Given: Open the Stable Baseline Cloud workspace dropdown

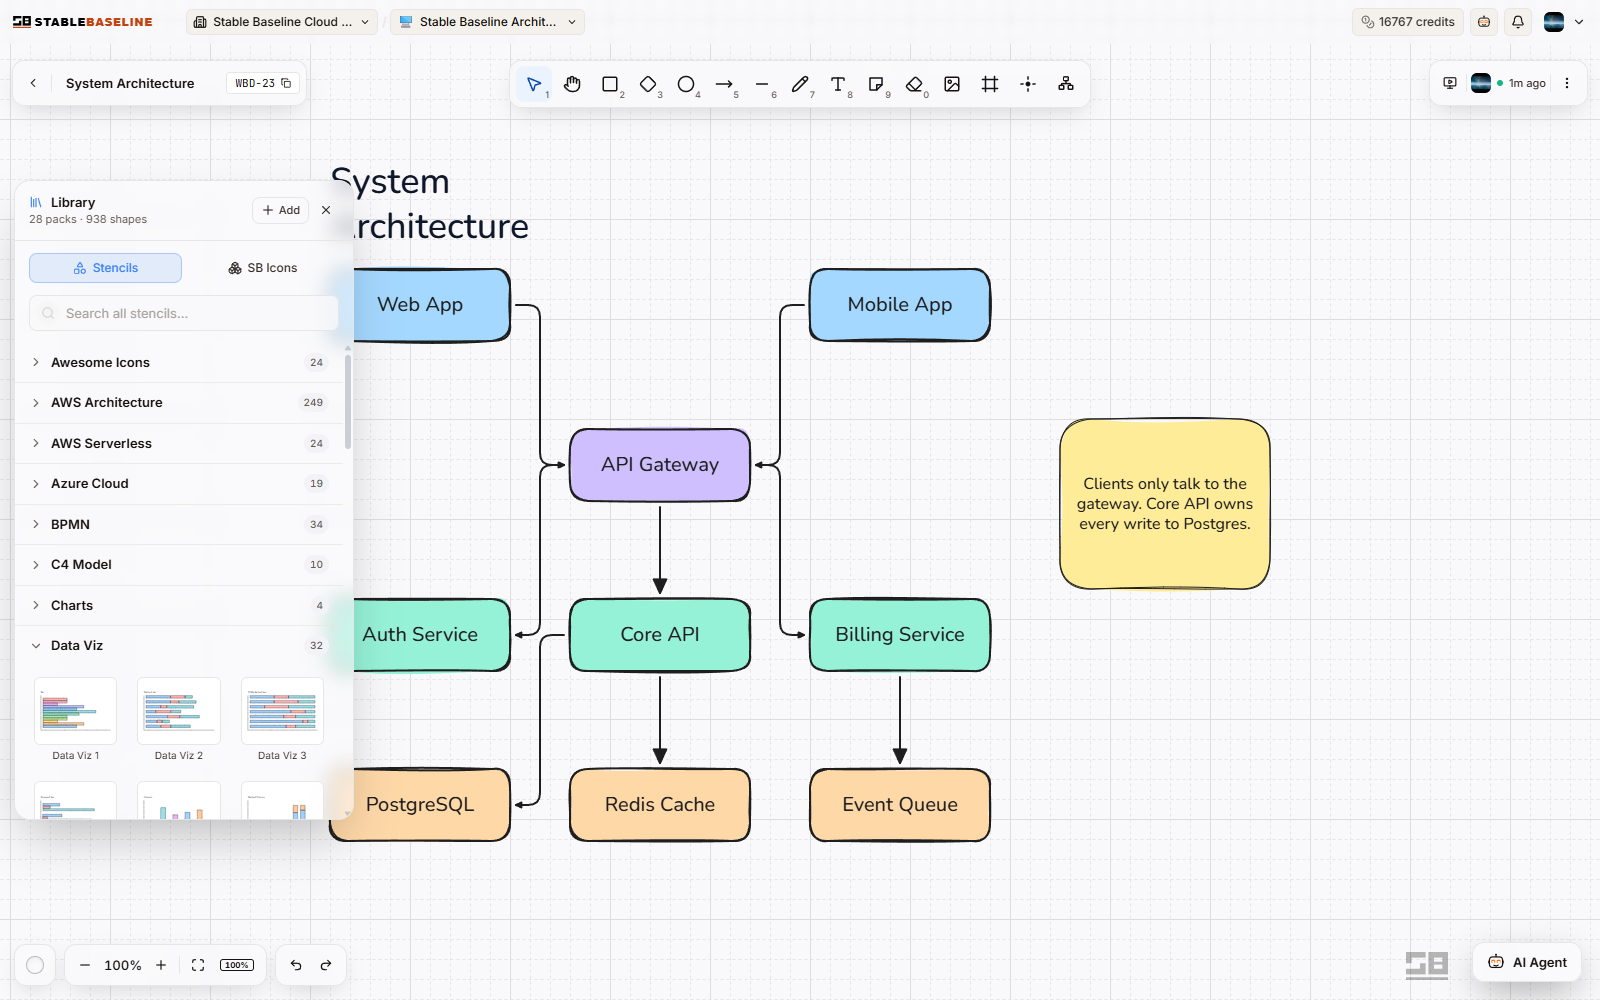Looking at the screenshot, I should click(282, 22).
